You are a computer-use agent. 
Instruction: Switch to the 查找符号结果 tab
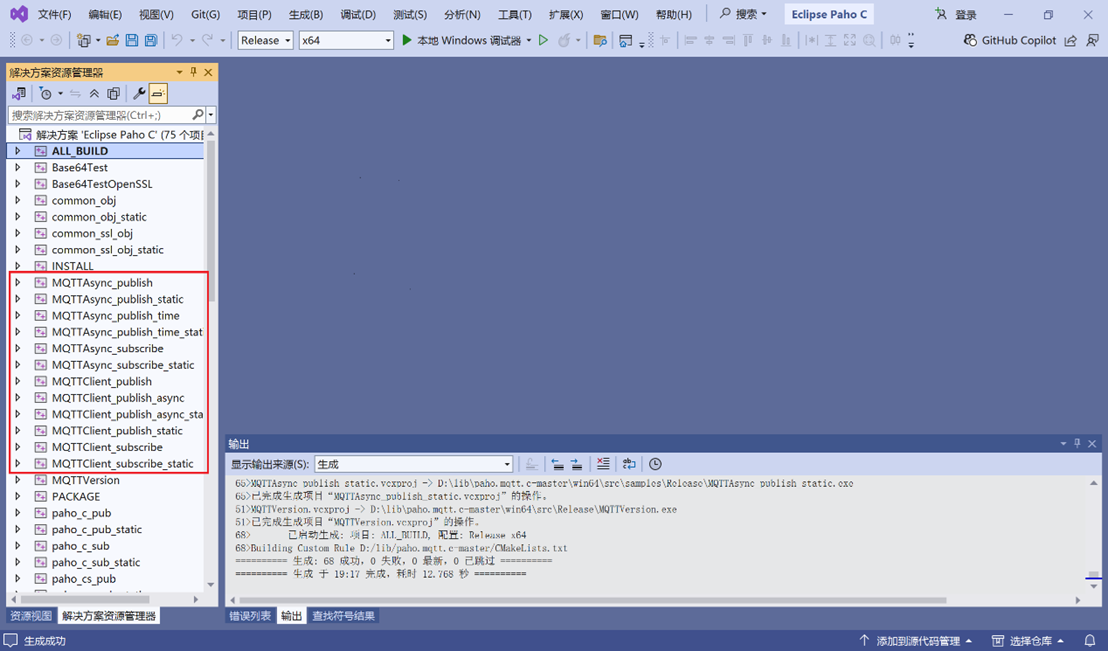click(x=343, y=616)
